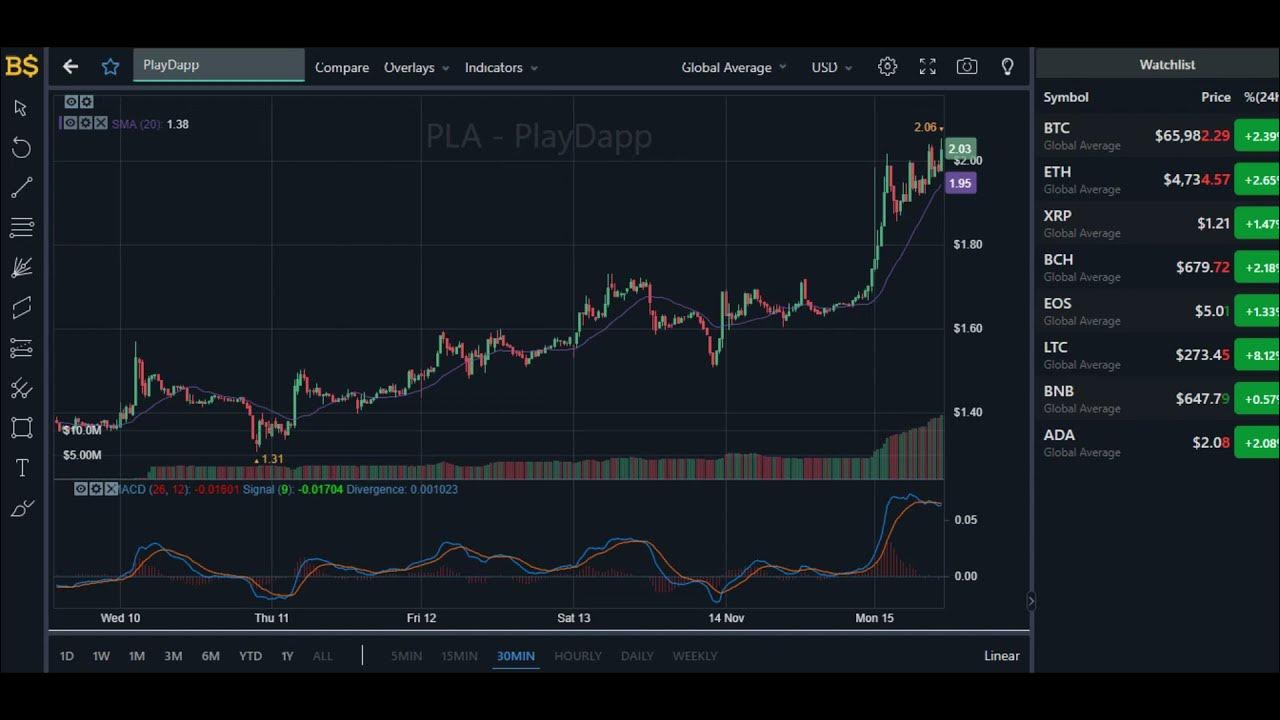Toggle main price series visibility eye
The image size is (1280, 720).
[72, 102]
